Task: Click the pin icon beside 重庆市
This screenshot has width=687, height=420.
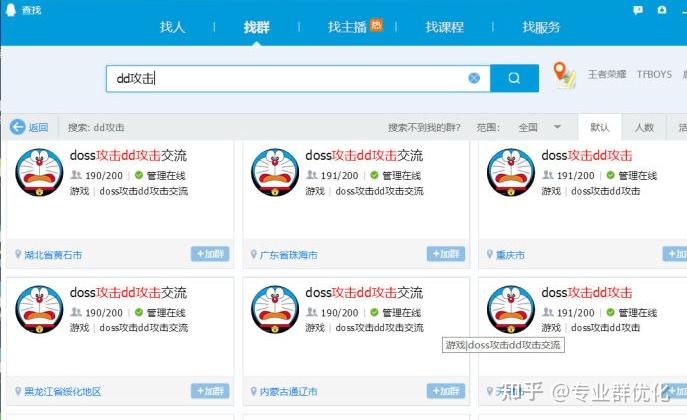Action: pyautogui.click(x=489, y=254)
